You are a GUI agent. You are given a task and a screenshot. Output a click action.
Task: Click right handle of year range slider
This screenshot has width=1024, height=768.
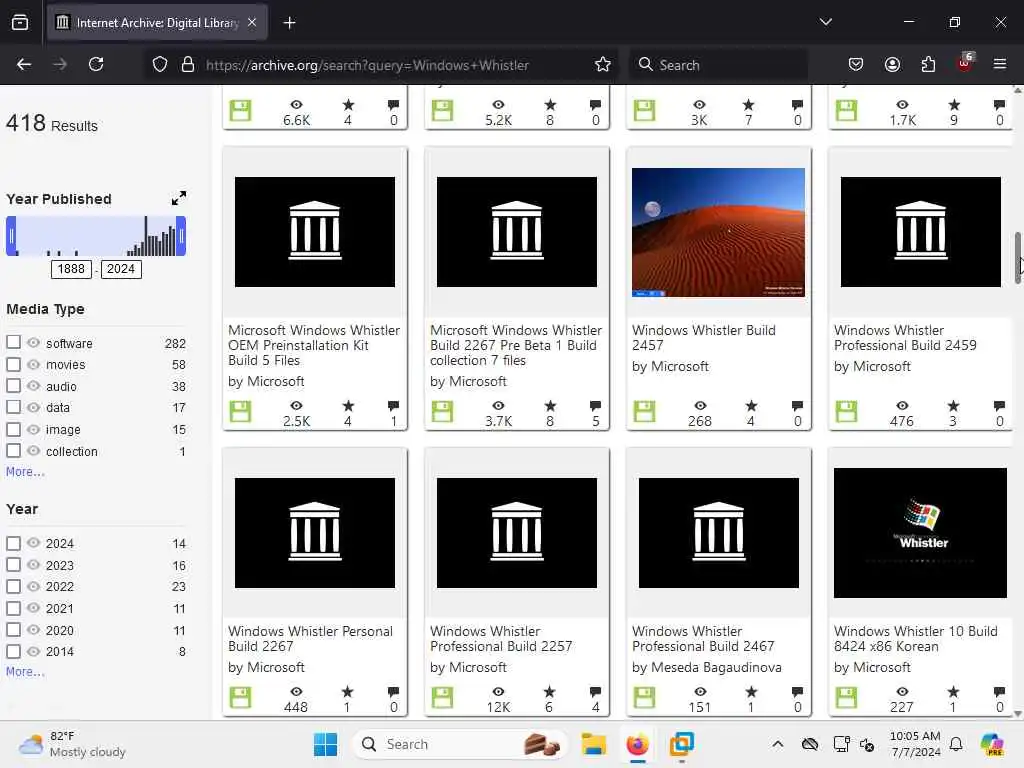click(182, 236)
